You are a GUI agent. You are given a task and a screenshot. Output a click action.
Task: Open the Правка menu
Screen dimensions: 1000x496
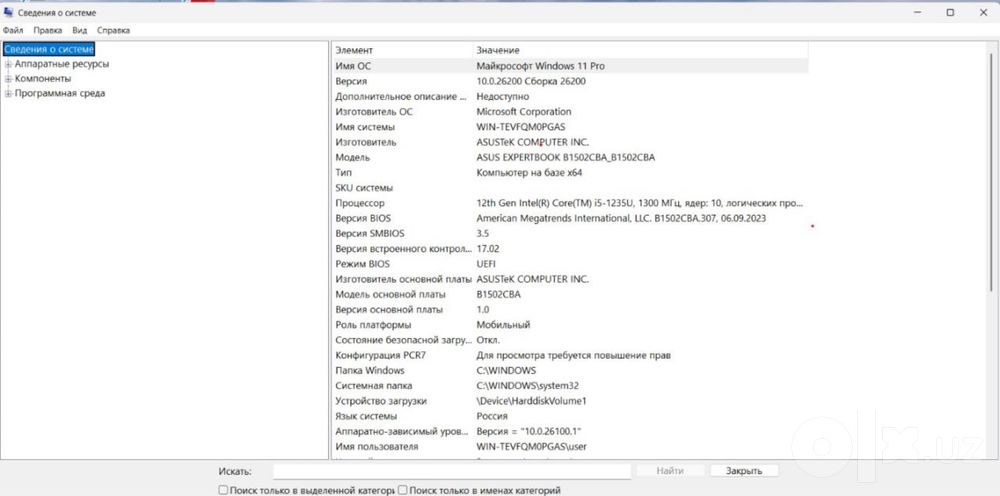tap(48, 30)
